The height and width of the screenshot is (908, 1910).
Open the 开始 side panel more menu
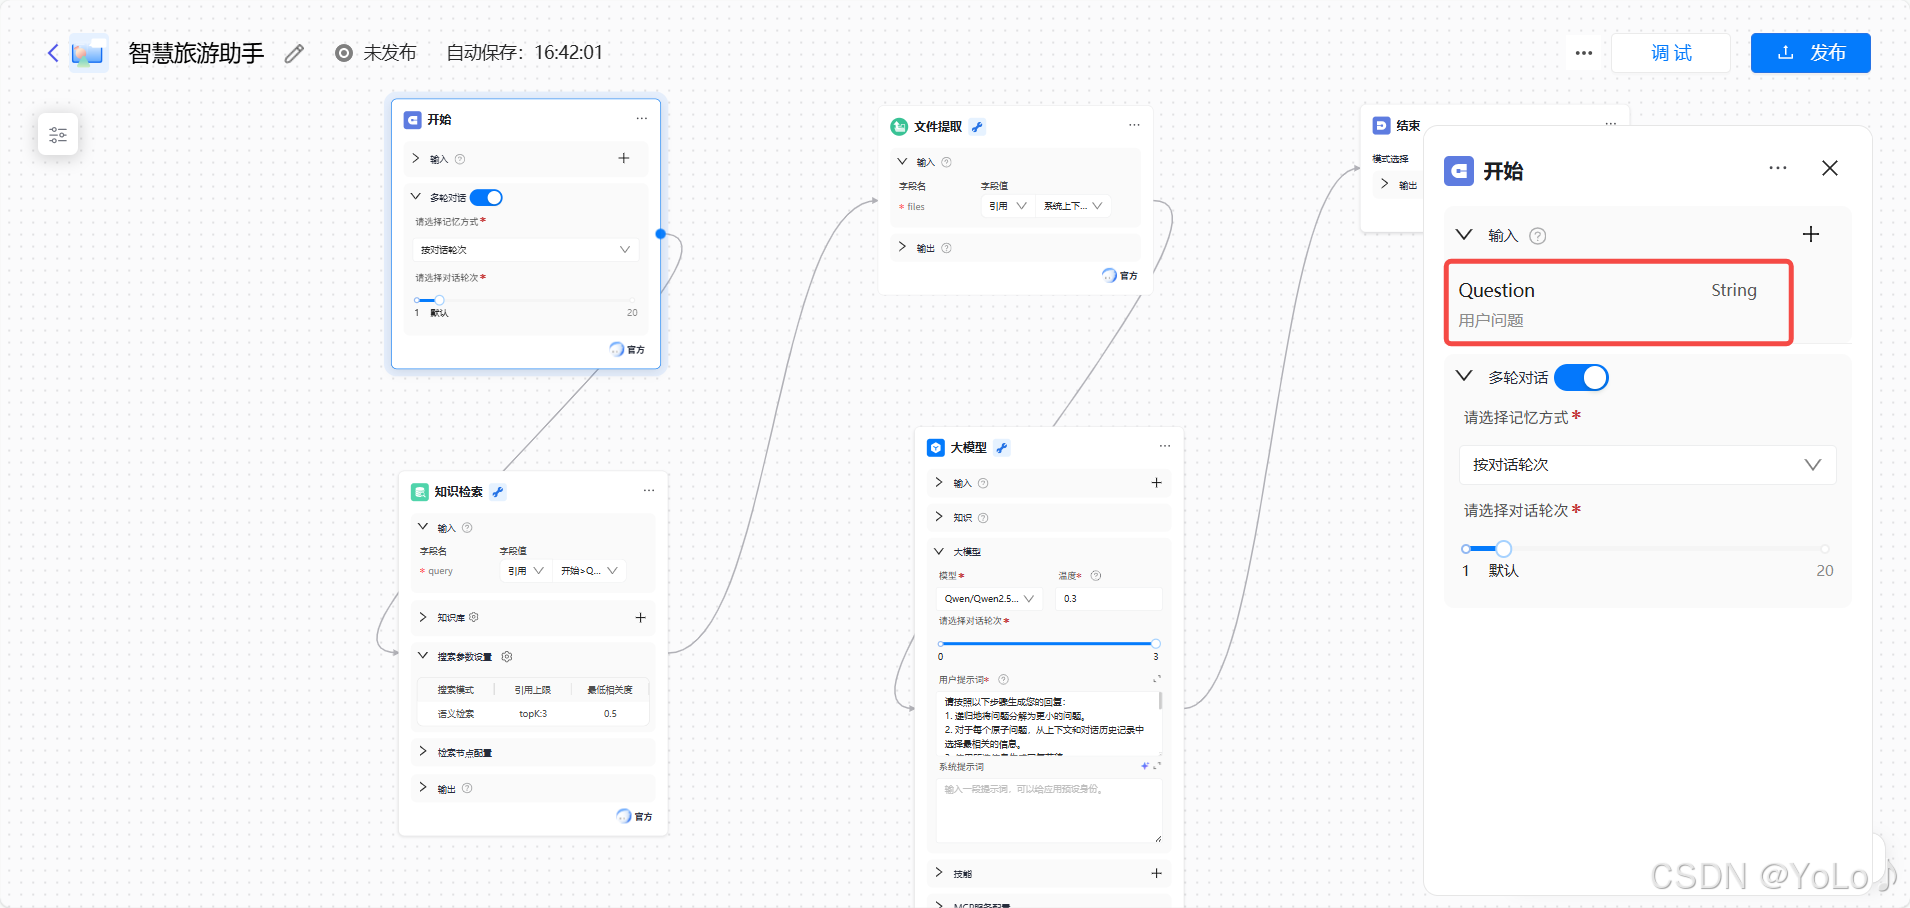click(x=1777, y=168)
